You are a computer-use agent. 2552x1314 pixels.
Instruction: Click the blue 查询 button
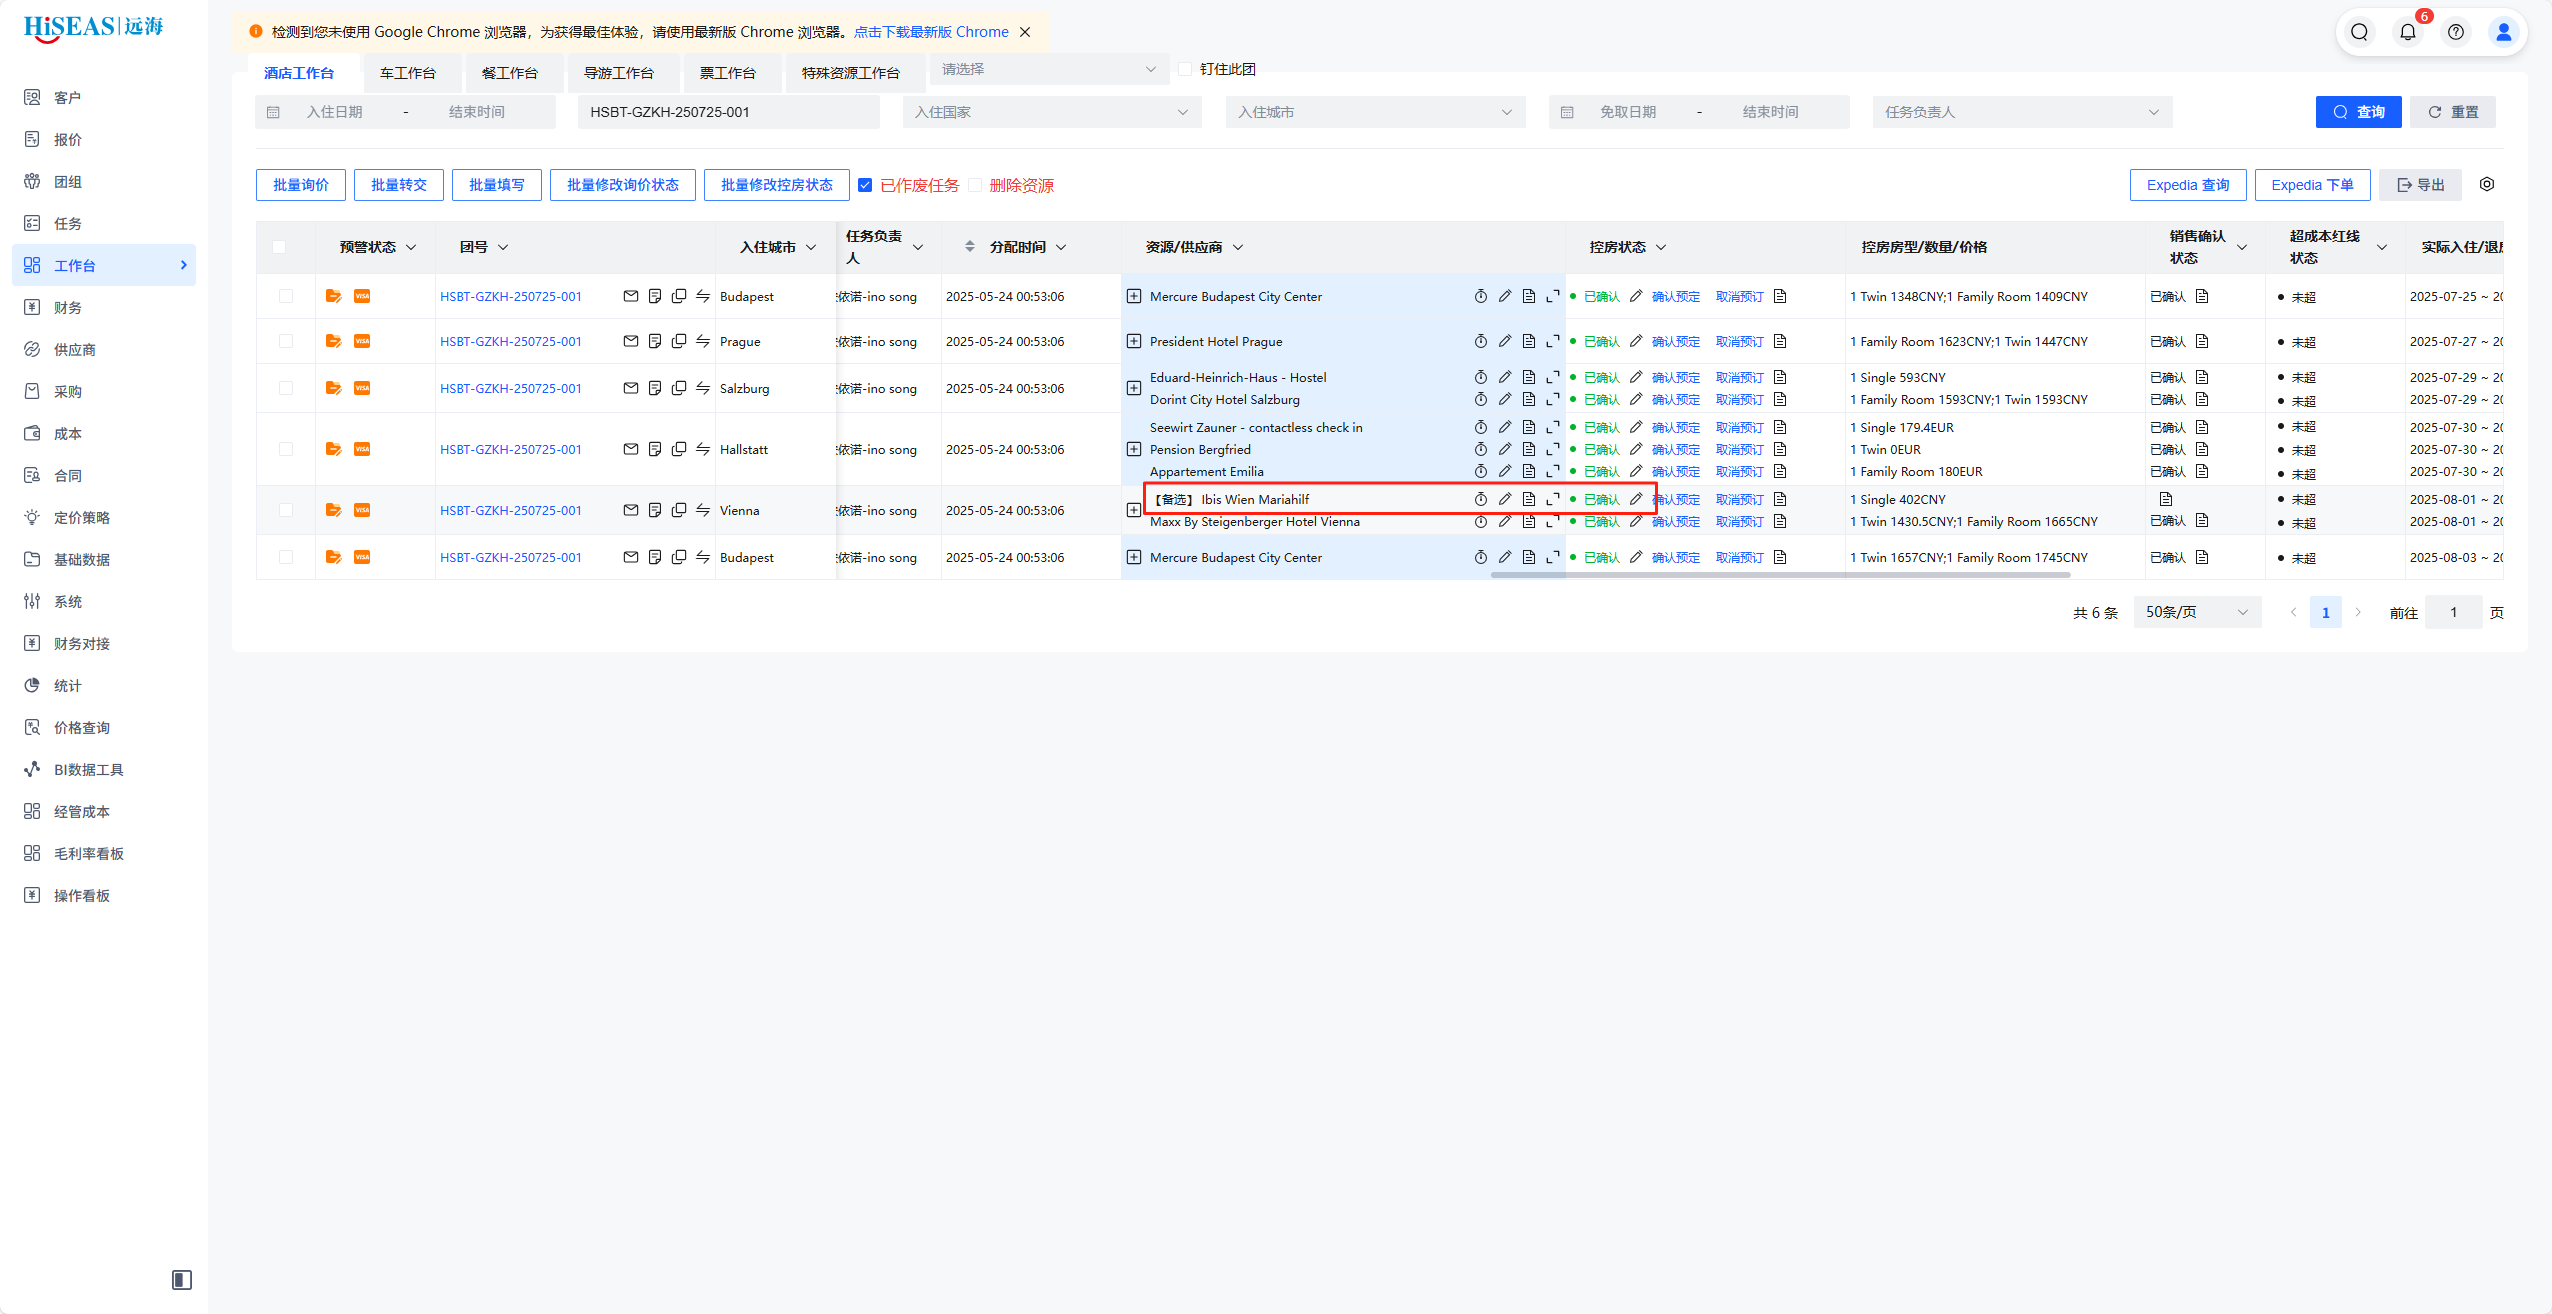(x=2358, y=112)
